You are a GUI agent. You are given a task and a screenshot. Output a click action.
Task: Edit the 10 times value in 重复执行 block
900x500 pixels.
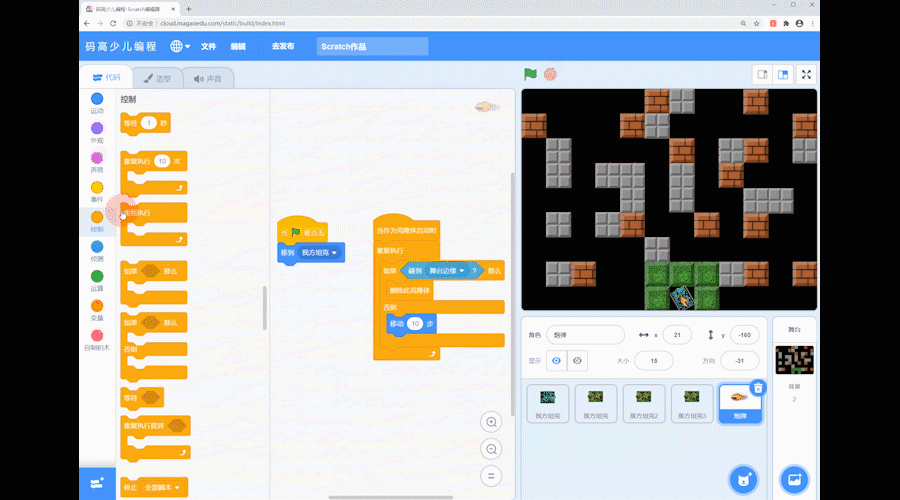click(x=162, y=161)
